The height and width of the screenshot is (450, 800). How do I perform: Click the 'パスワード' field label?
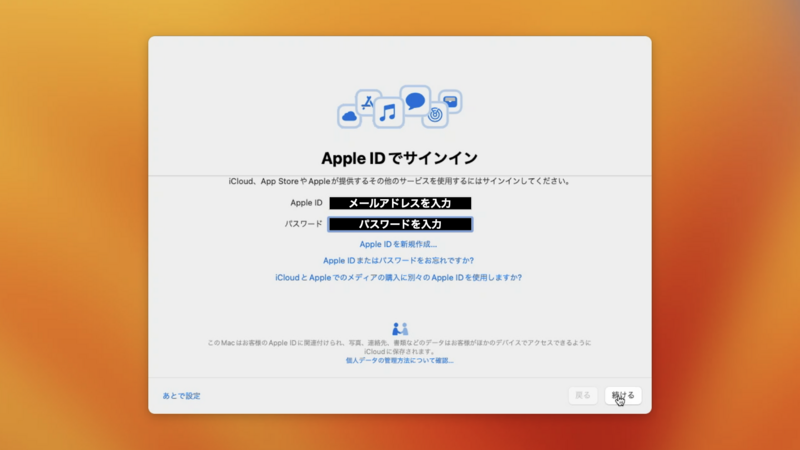(304, 224)
